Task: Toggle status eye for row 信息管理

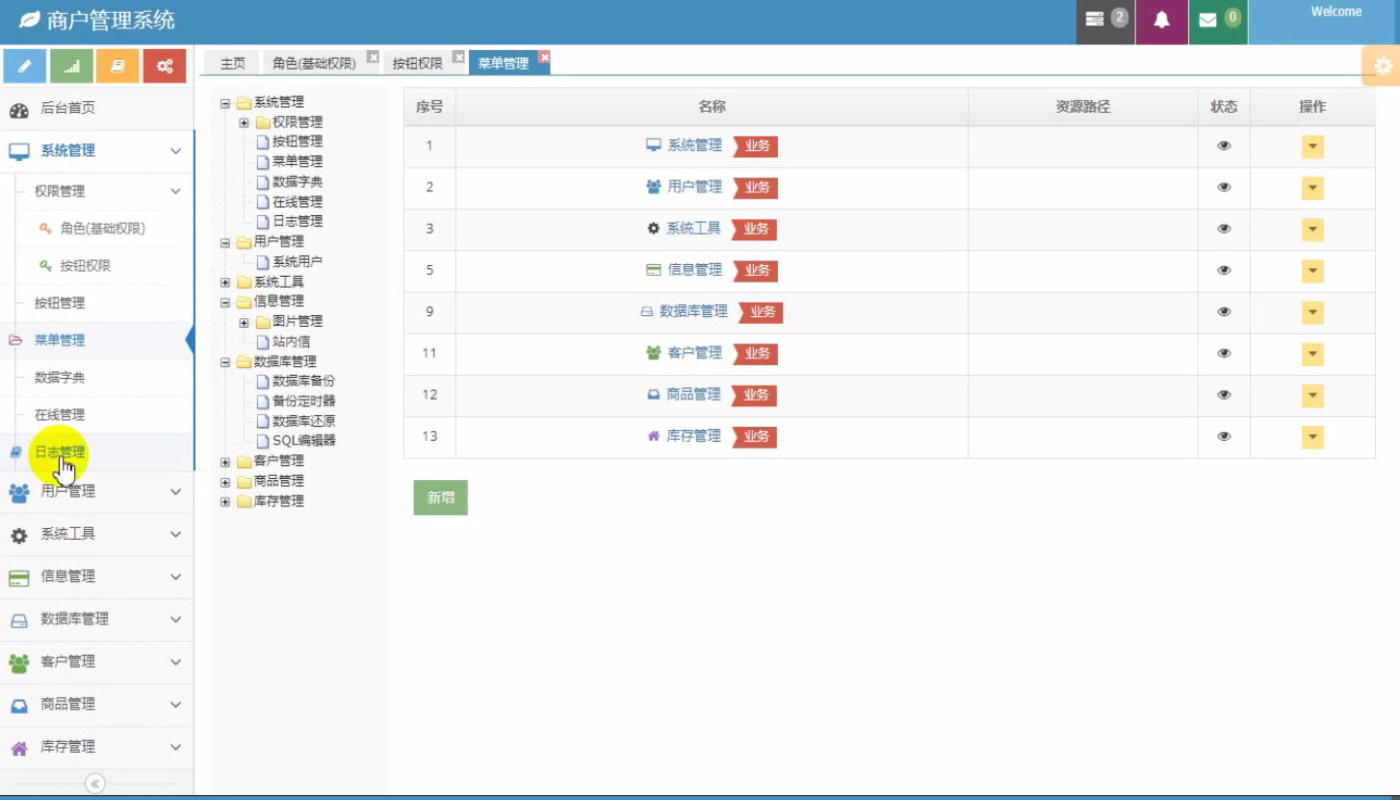Action: 1224,270
